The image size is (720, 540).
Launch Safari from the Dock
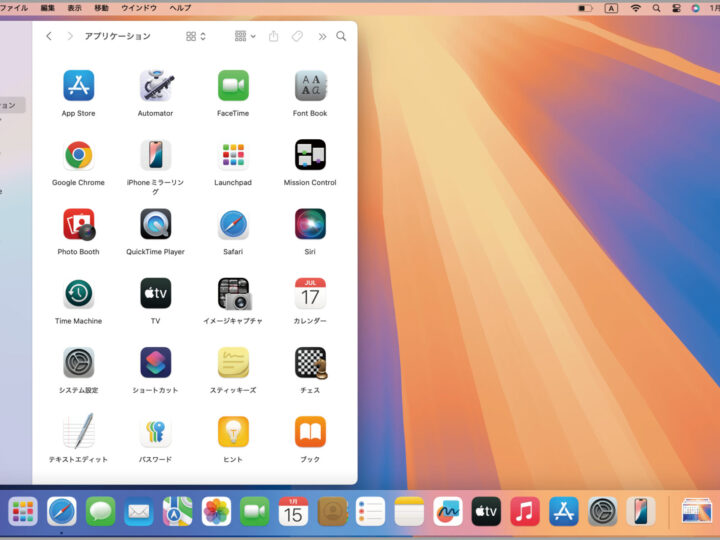pyautogui.click(x=62, y=511)
